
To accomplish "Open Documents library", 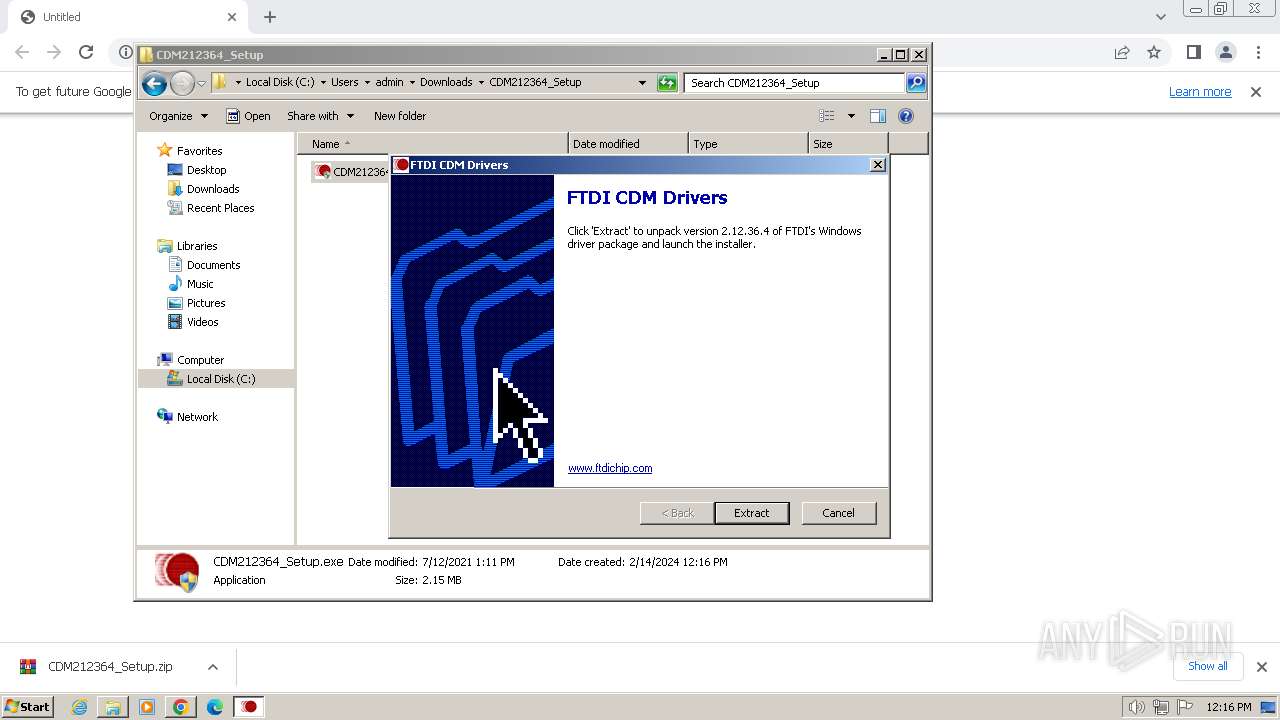I will [x=213, y=265].
